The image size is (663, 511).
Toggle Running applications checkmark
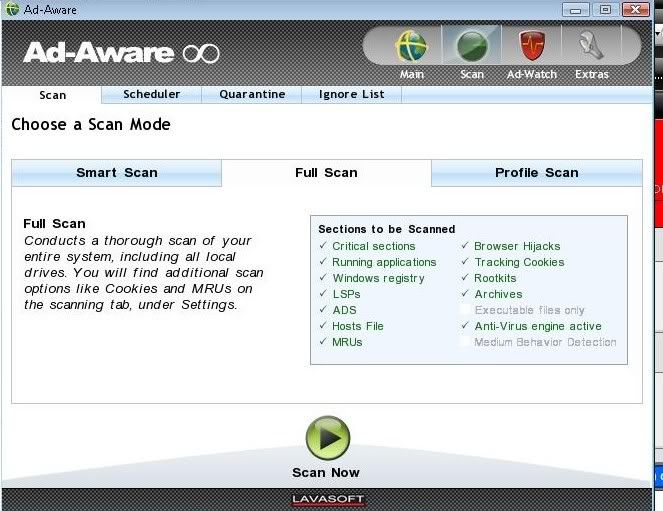tap(323, 262)
